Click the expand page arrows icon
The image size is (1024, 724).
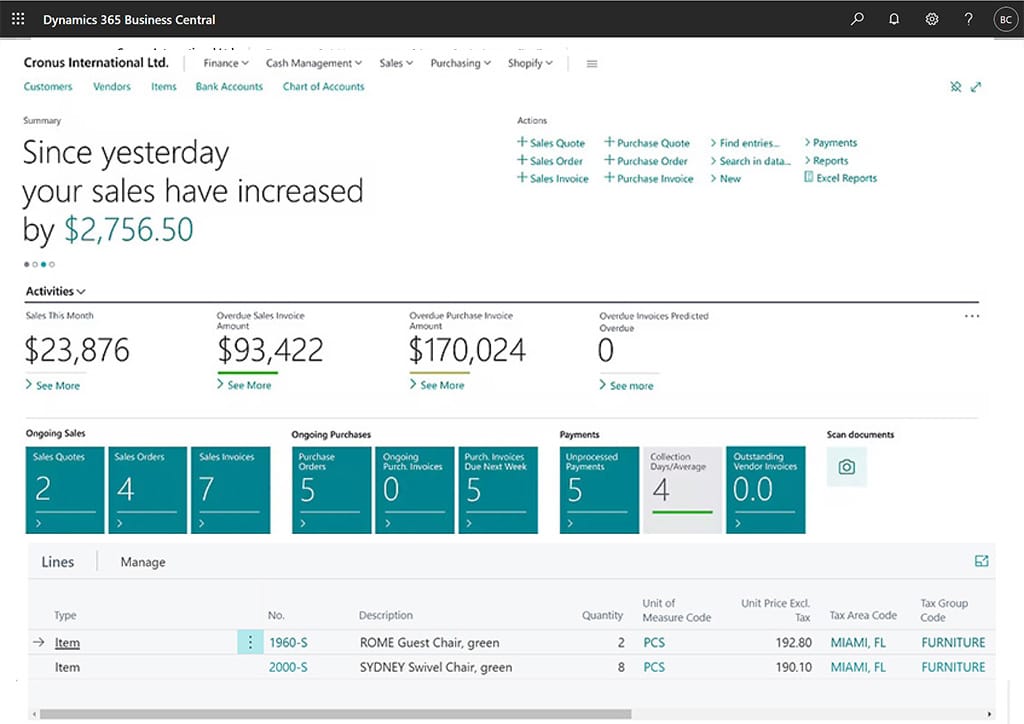pyautogui.click(x=976, y=87)
